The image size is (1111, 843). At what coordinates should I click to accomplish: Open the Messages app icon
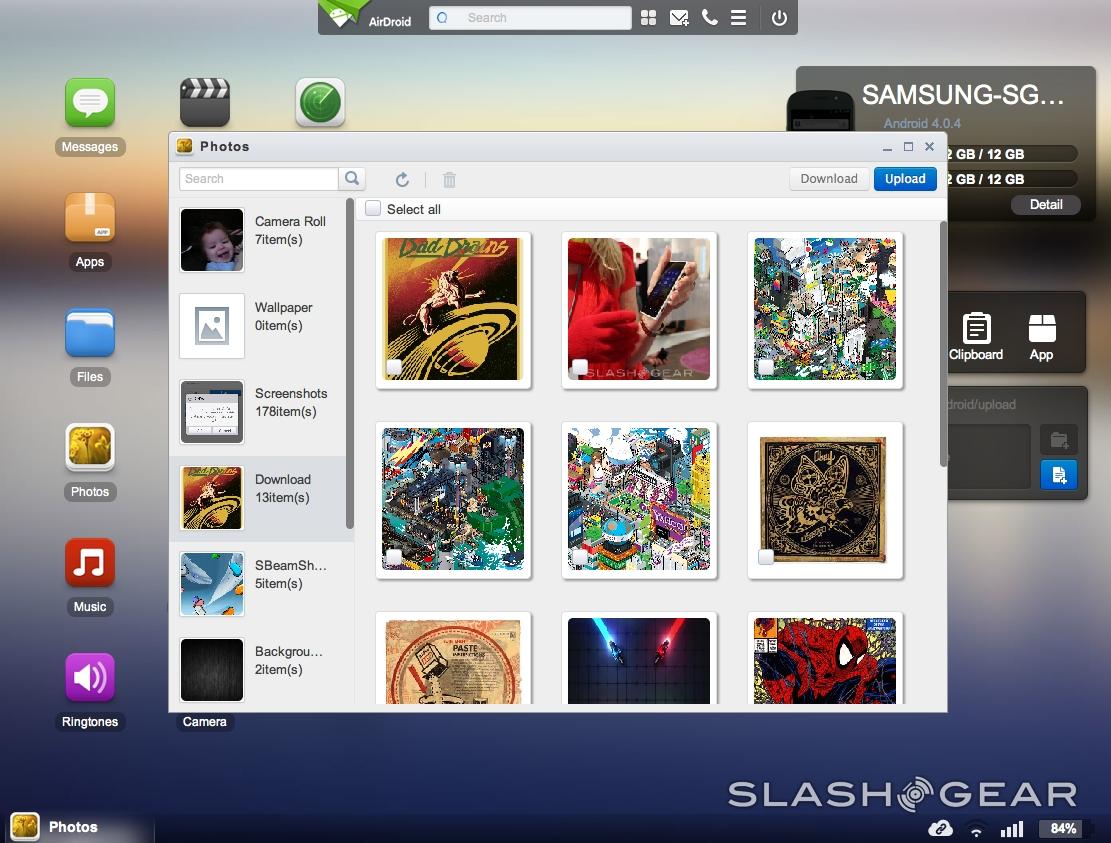pos(90,105)
